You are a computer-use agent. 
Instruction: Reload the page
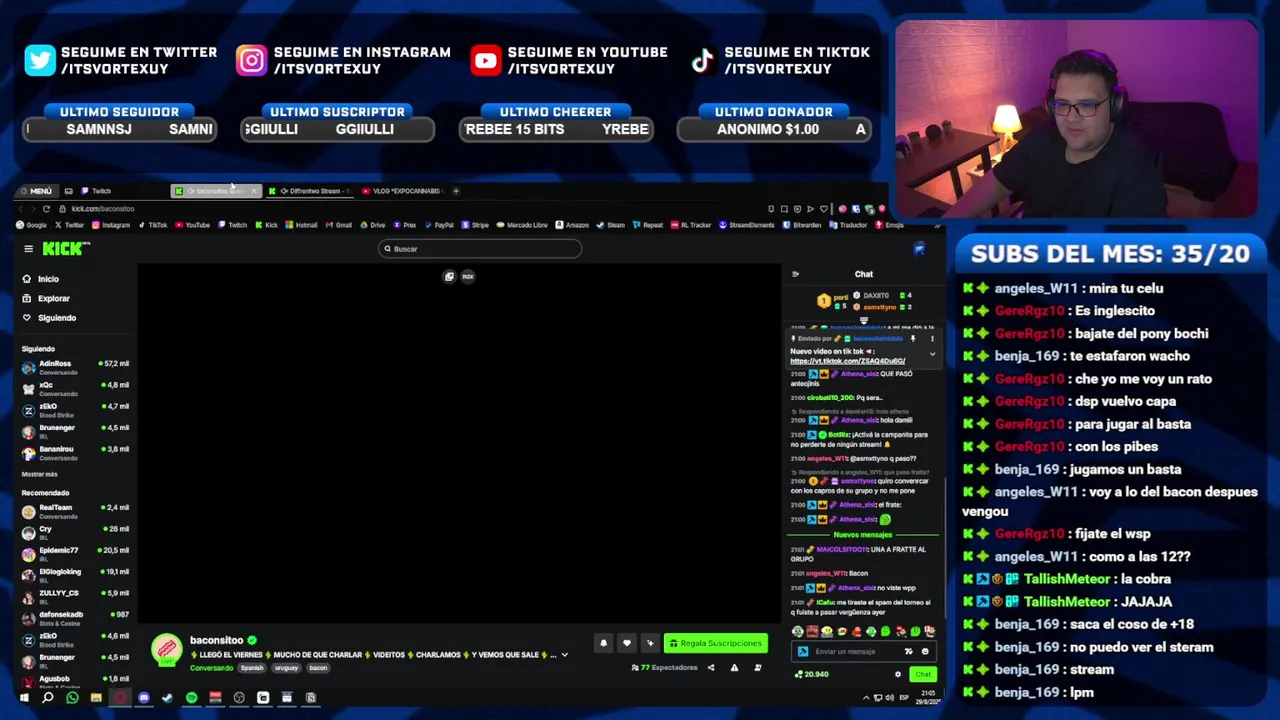tap(46, 209)
